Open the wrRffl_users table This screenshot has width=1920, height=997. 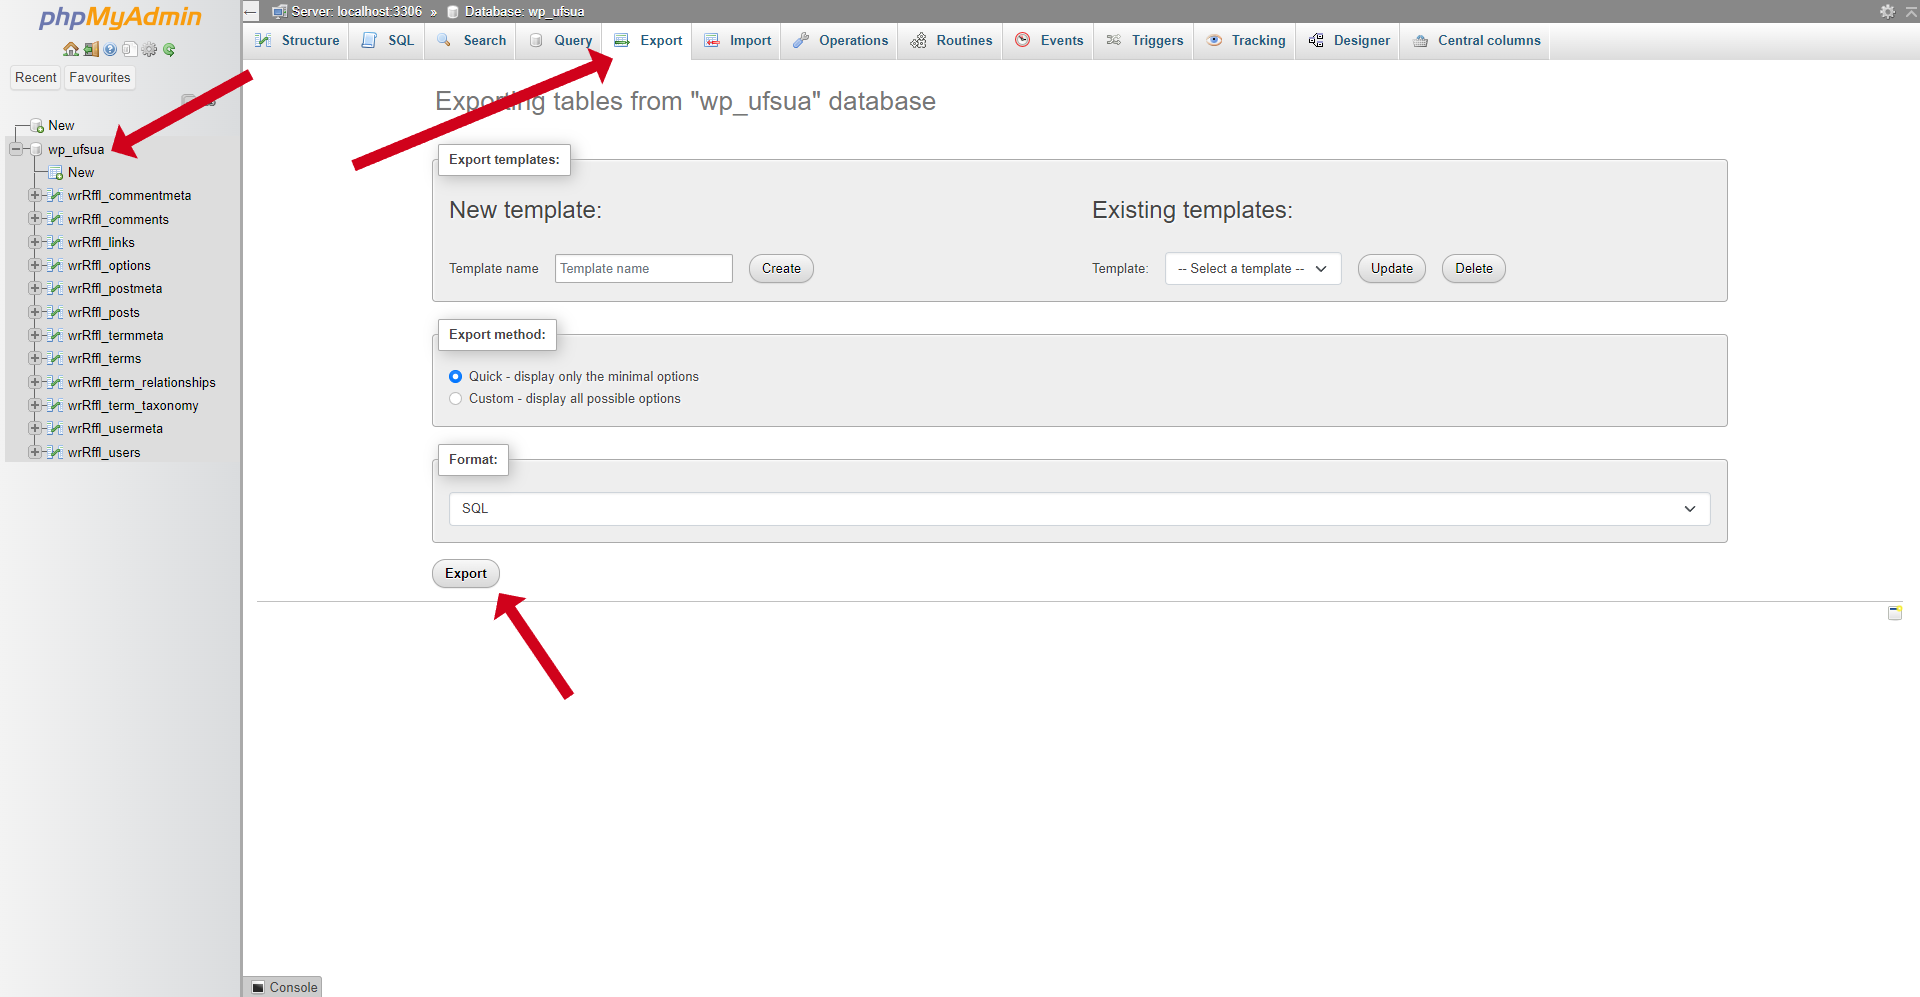coord(104,452)
